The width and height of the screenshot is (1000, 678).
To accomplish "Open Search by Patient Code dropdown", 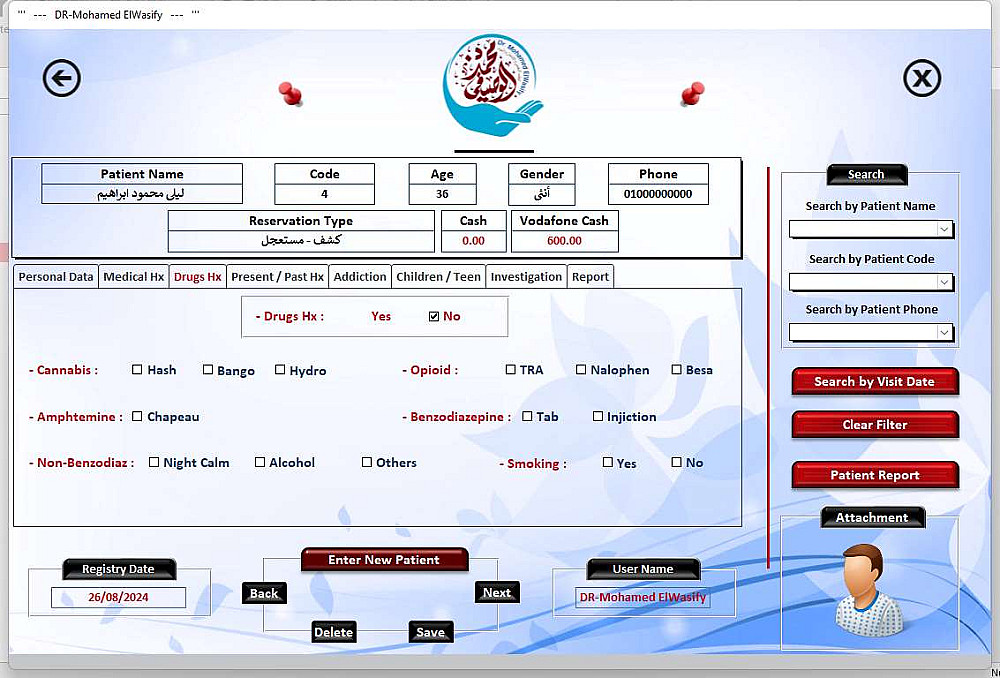I will pyautogui.click(x=945, y=282).
